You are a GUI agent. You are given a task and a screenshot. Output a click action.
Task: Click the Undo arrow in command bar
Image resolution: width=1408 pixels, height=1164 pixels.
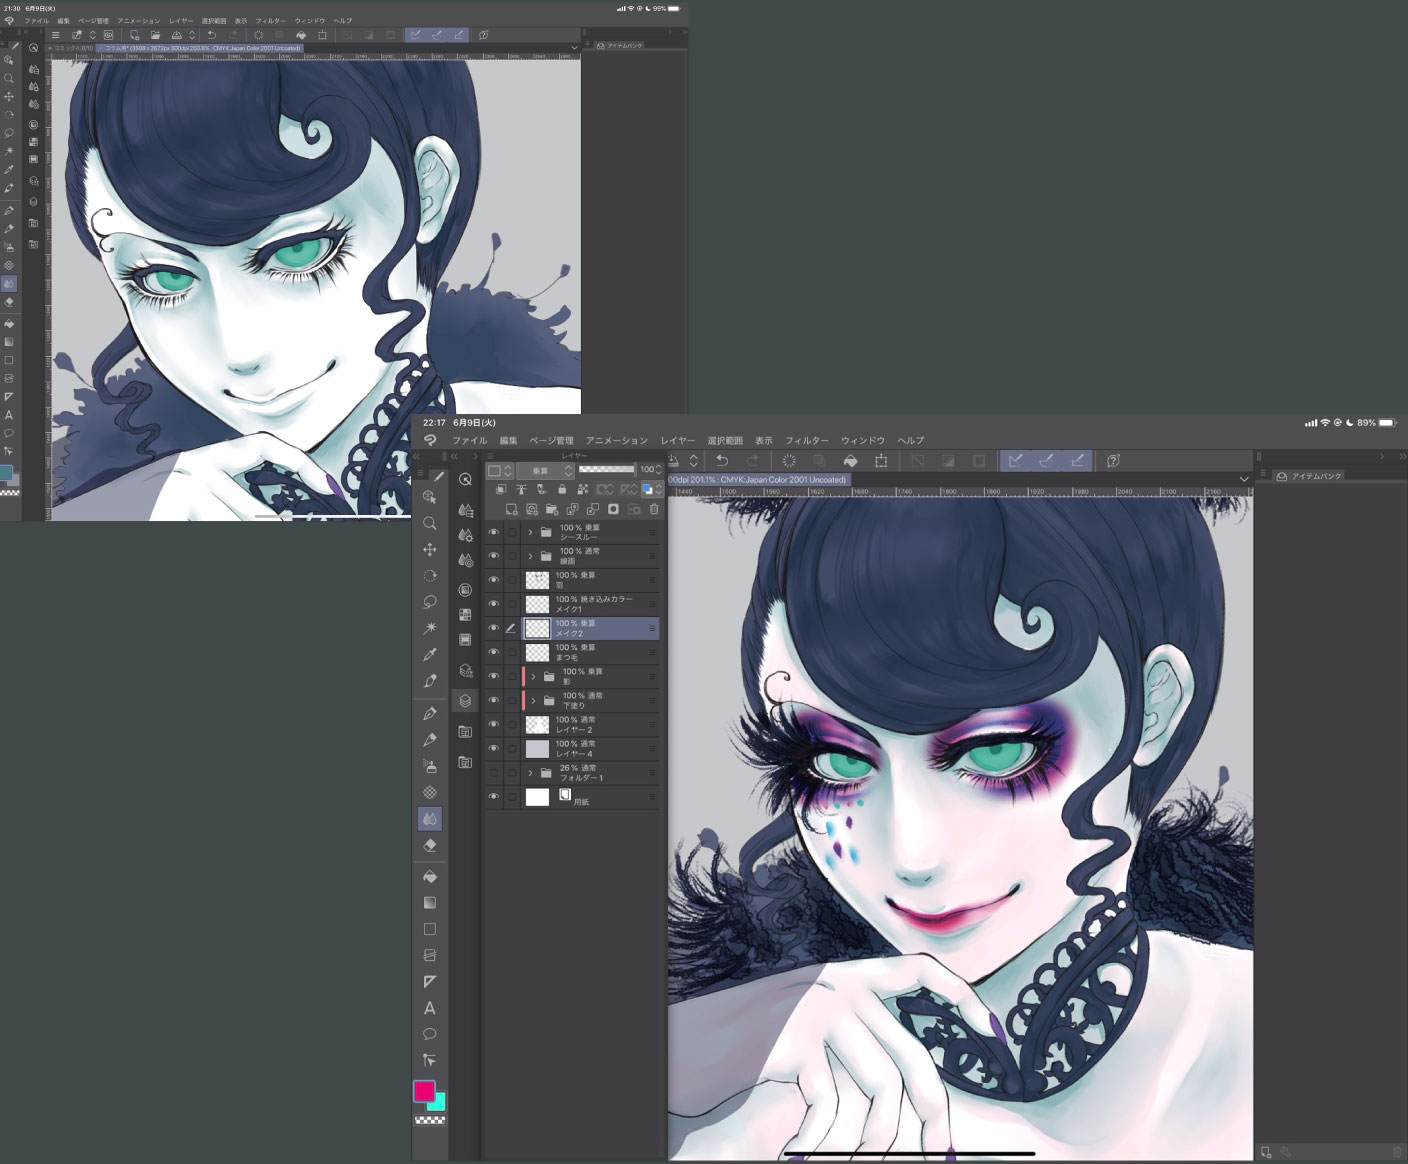[721, 461]
